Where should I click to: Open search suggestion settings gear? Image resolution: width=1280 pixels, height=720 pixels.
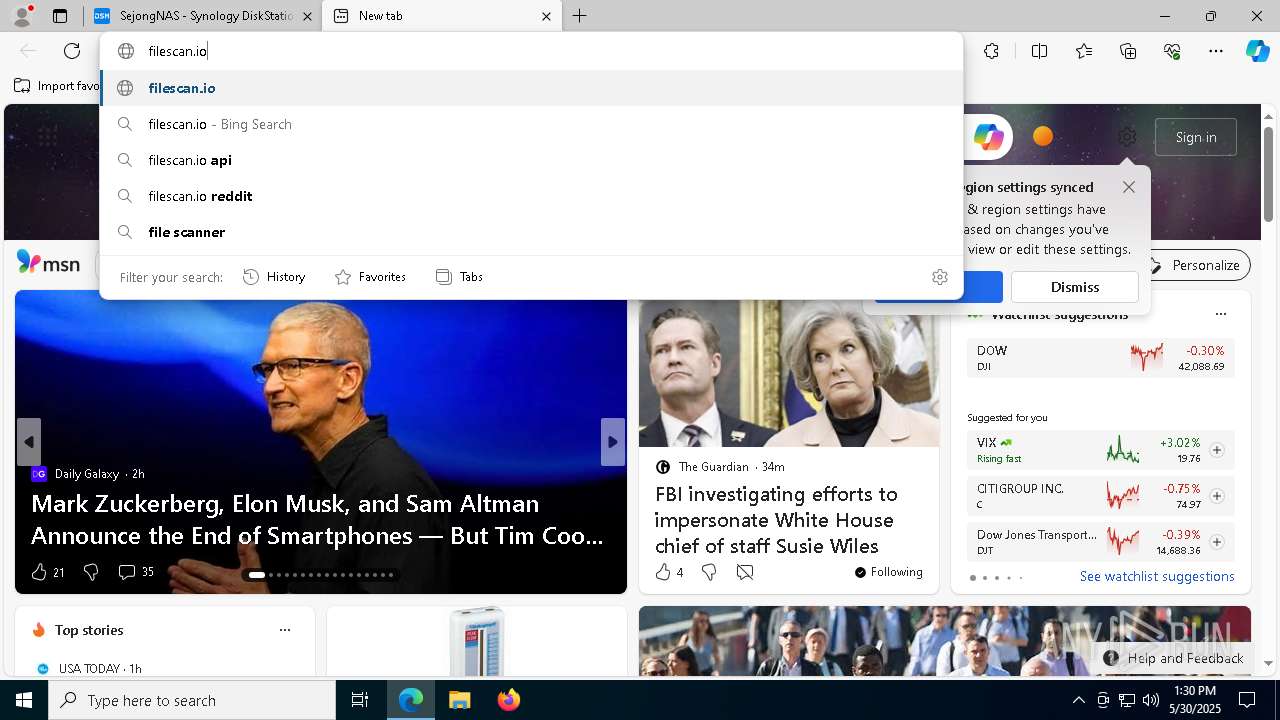tap(940, 277)
